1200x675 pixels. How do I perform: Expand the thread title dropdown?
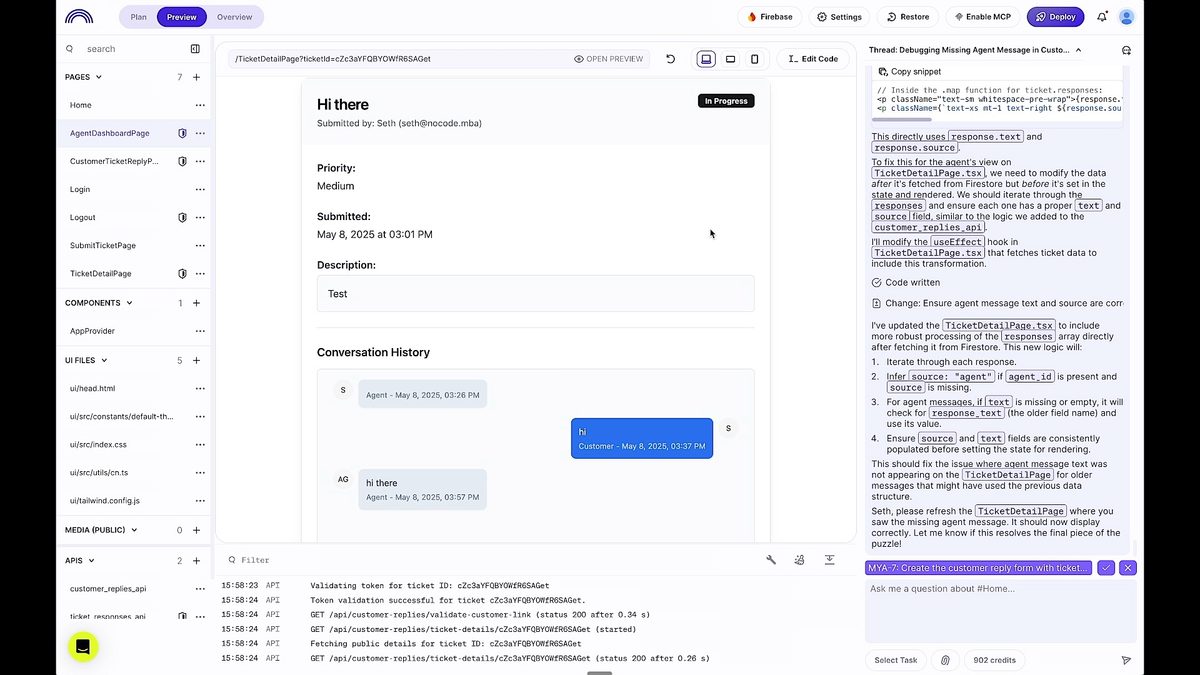(1078, 49)
